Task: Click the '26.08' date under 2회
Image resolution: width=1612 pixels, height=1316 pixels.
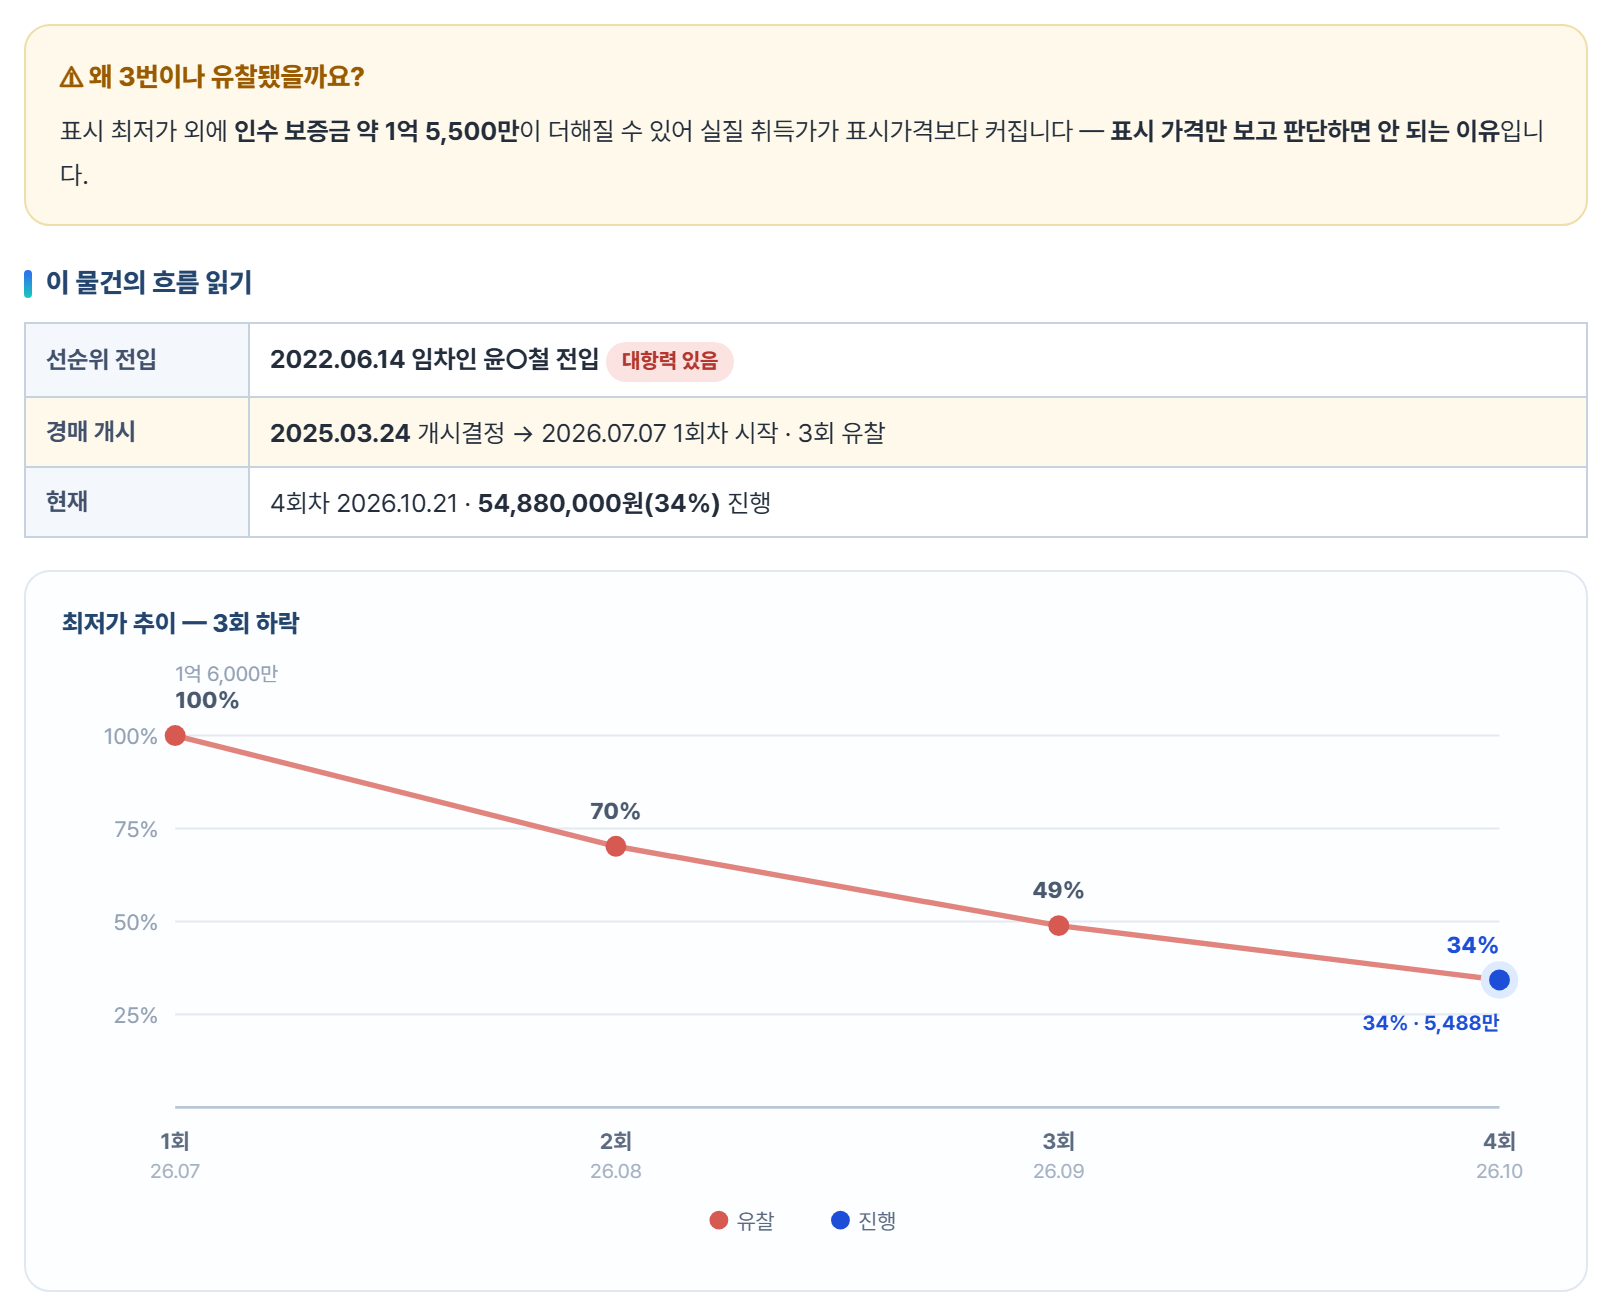Action: click(616, 1171)
